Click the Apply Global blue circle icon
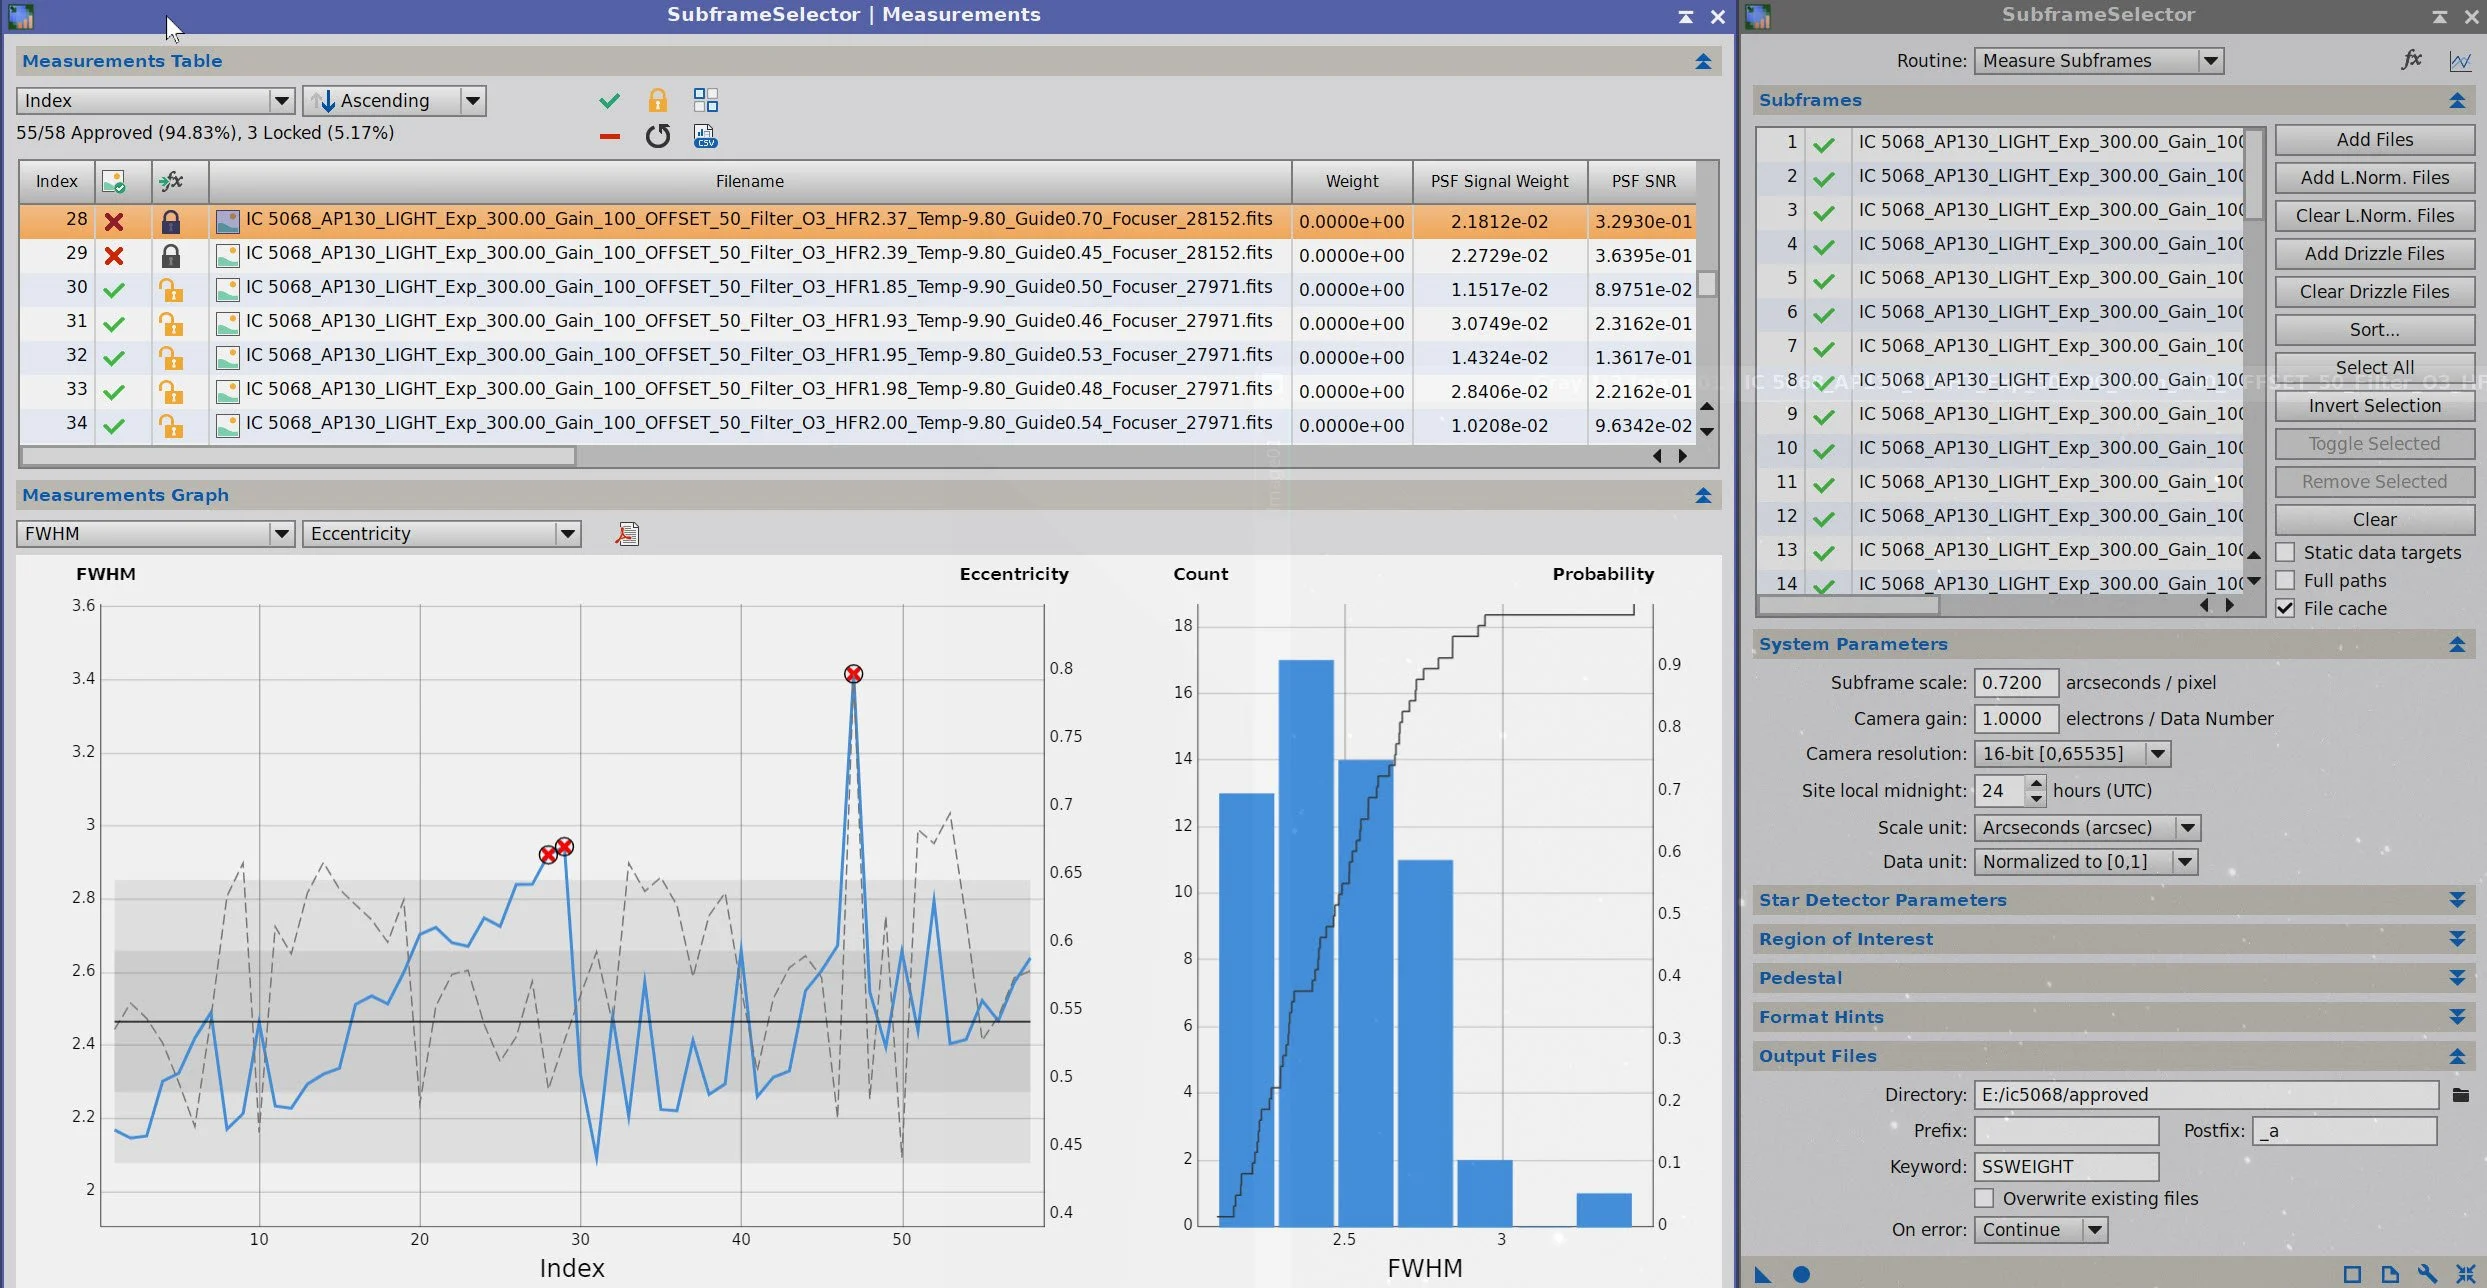 [1801, 1274]
